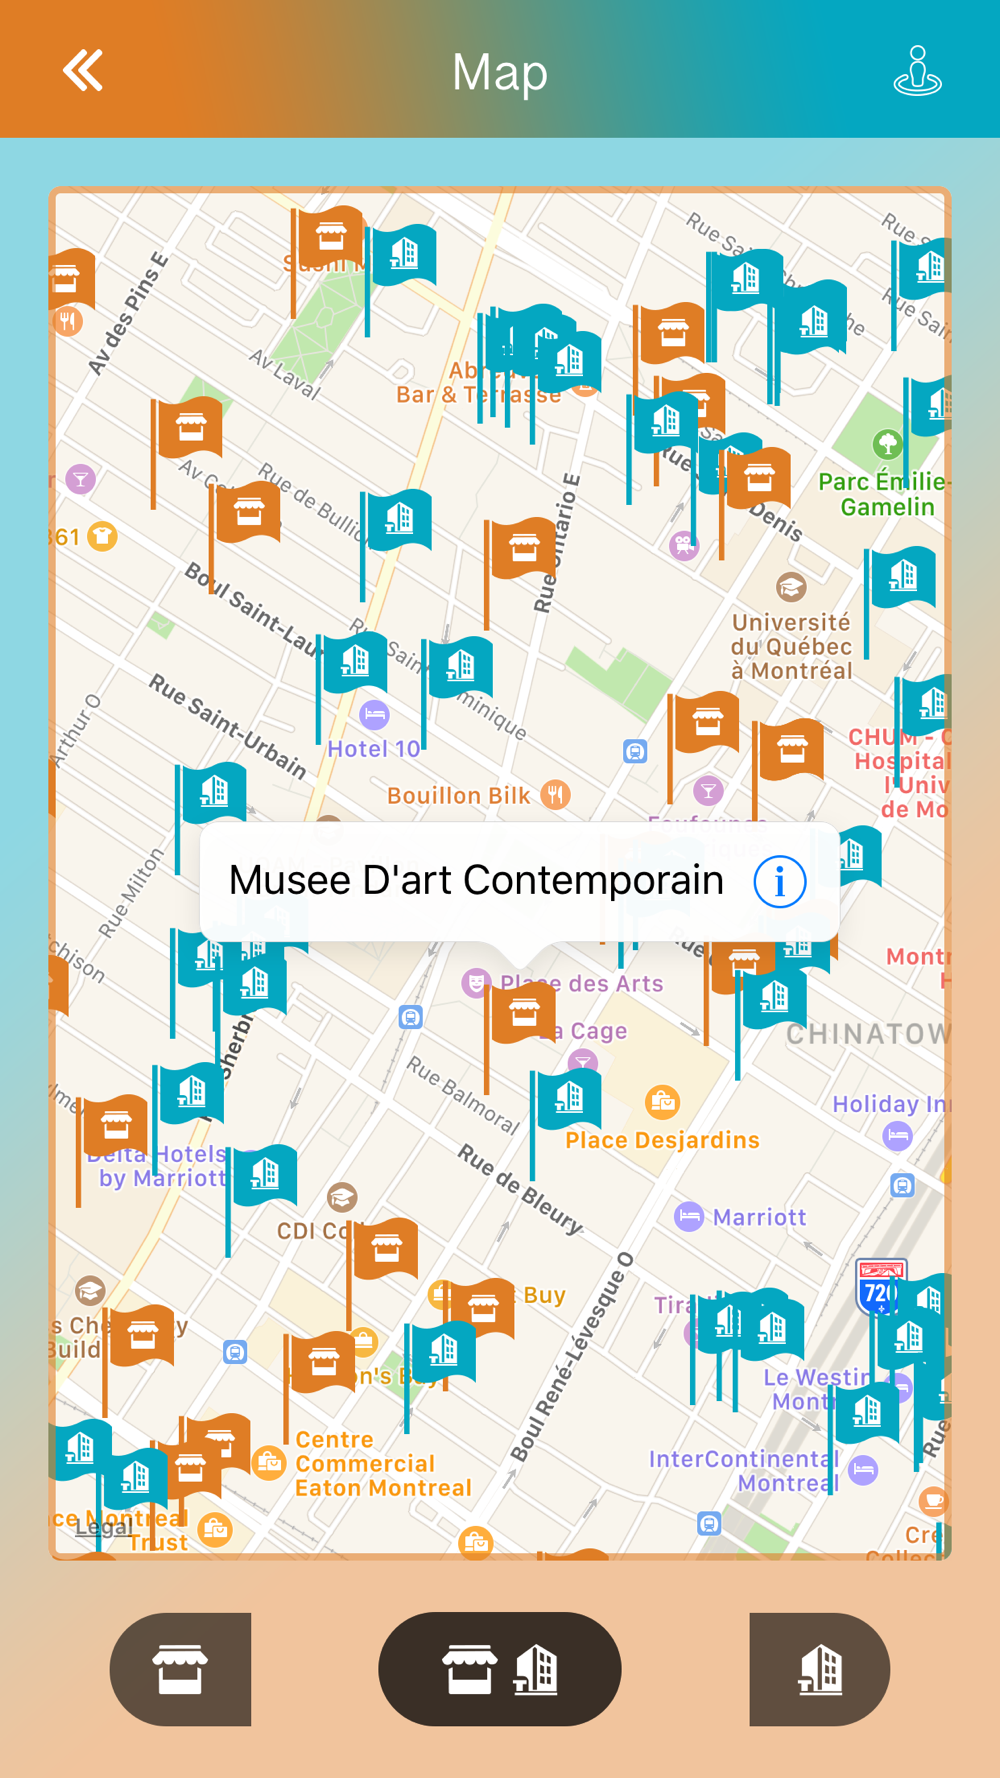Viewport: 1000px width, 1778px height.
Task: Tap the Place des Arts theater icon
Action: [x=476, y=983]
